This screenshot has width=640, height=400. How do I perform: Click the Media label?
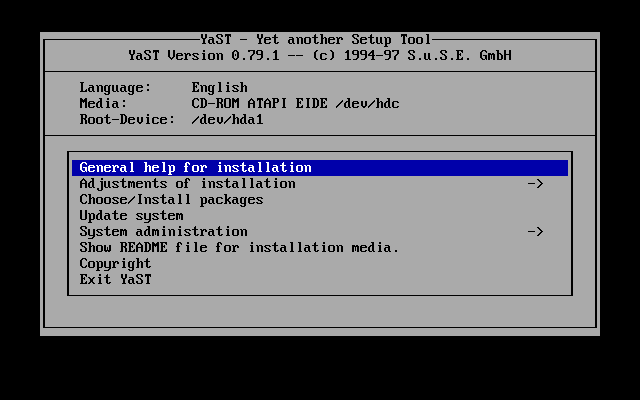click(103, 104)
